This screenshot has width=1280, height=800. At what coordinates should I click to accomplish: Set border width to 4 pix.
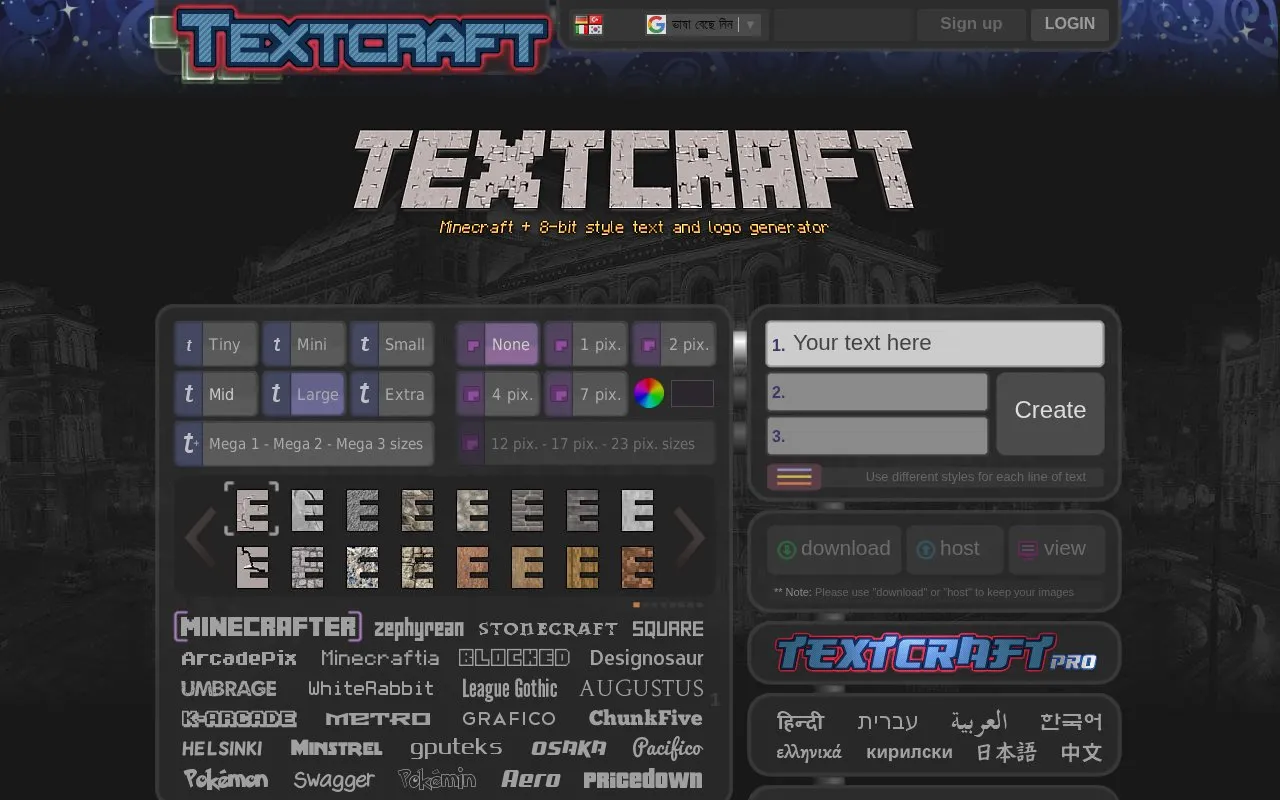tap(498, 394)
